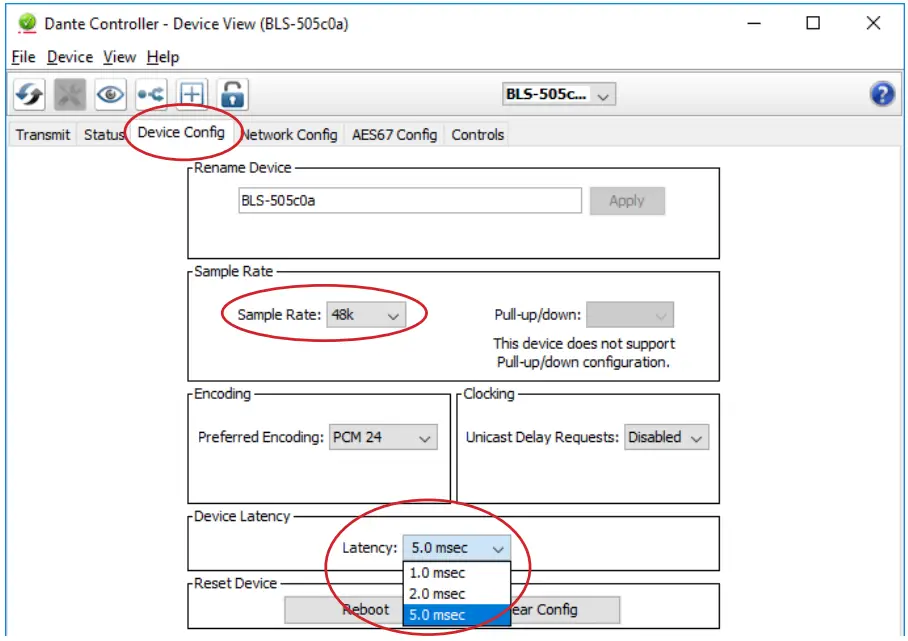Click the 'Unicast Delay Requests:' label
Viewport: 908px width, 641px height.
(x=542, y=437)
